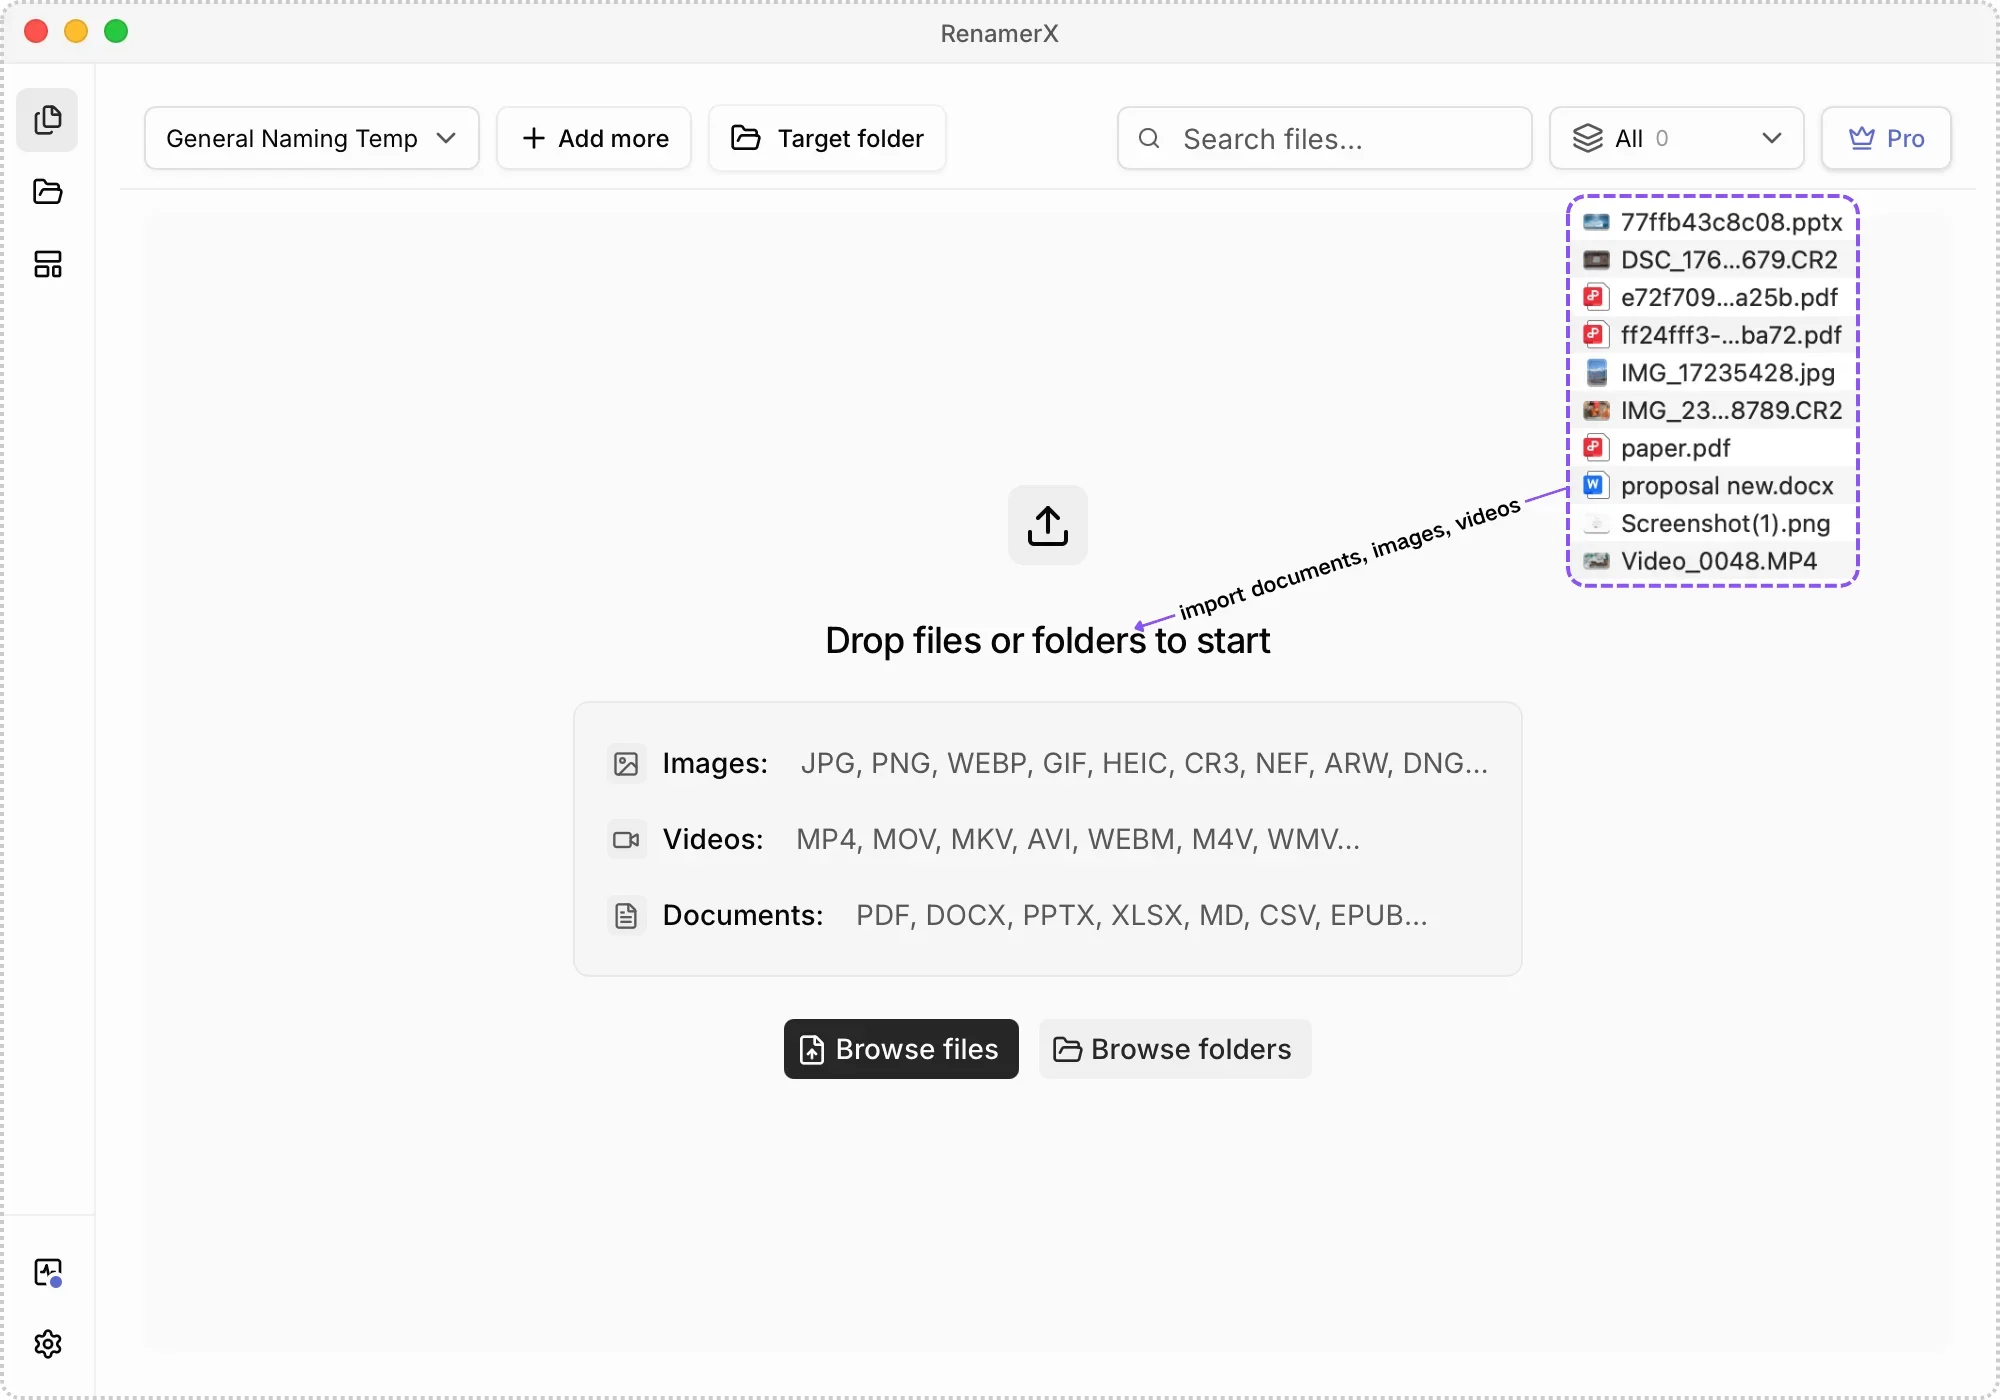Image resolution: width=2000 pixels, height=1400 pixels.
Task: Open the templates layout sidebar icon
Action: click(47, 264)
